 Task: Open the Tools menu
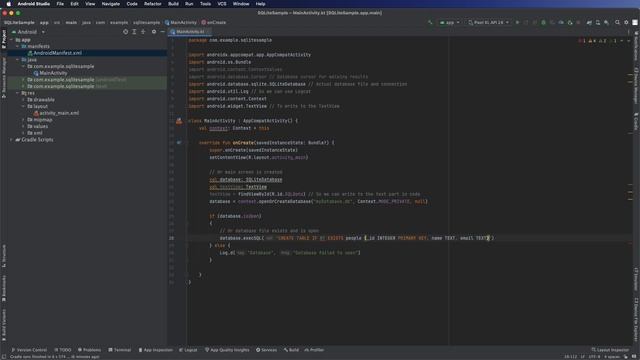click(x=205, y=4)
